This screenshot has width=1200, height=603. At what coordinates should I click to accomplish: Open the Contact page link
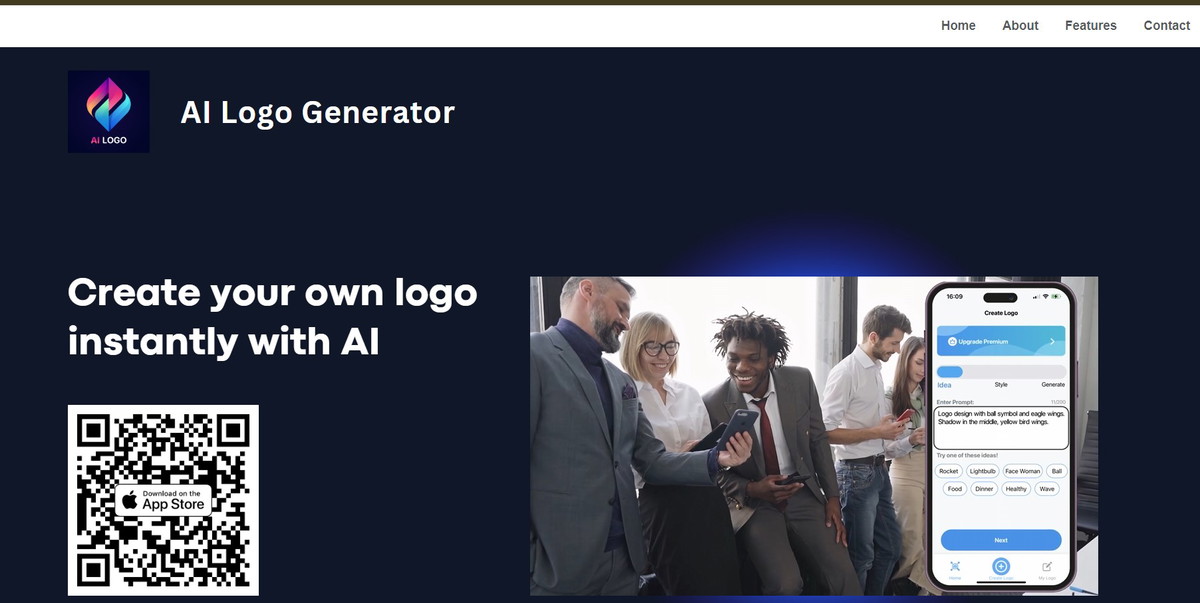(1166, 25)
